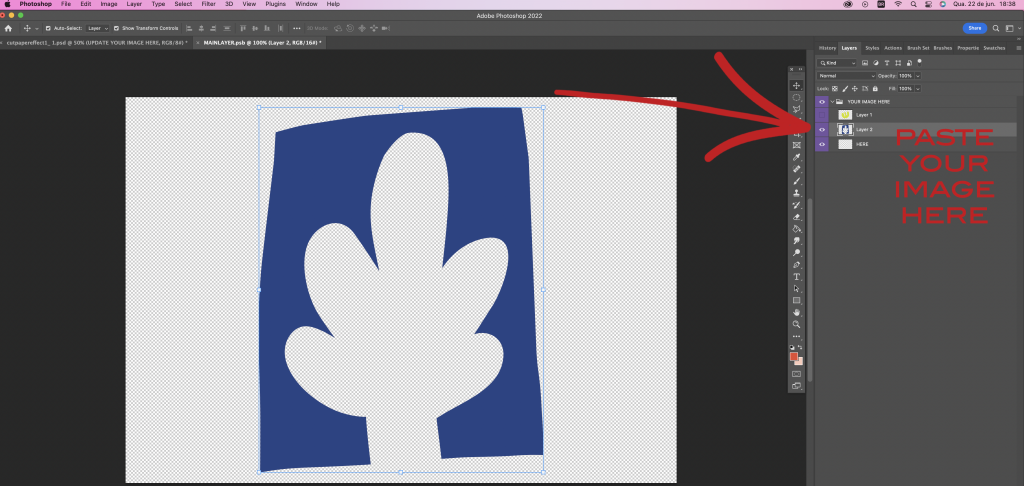Click the lock all attributes padlock icon
Screen dimensions: 1024x486
[875, 88]
